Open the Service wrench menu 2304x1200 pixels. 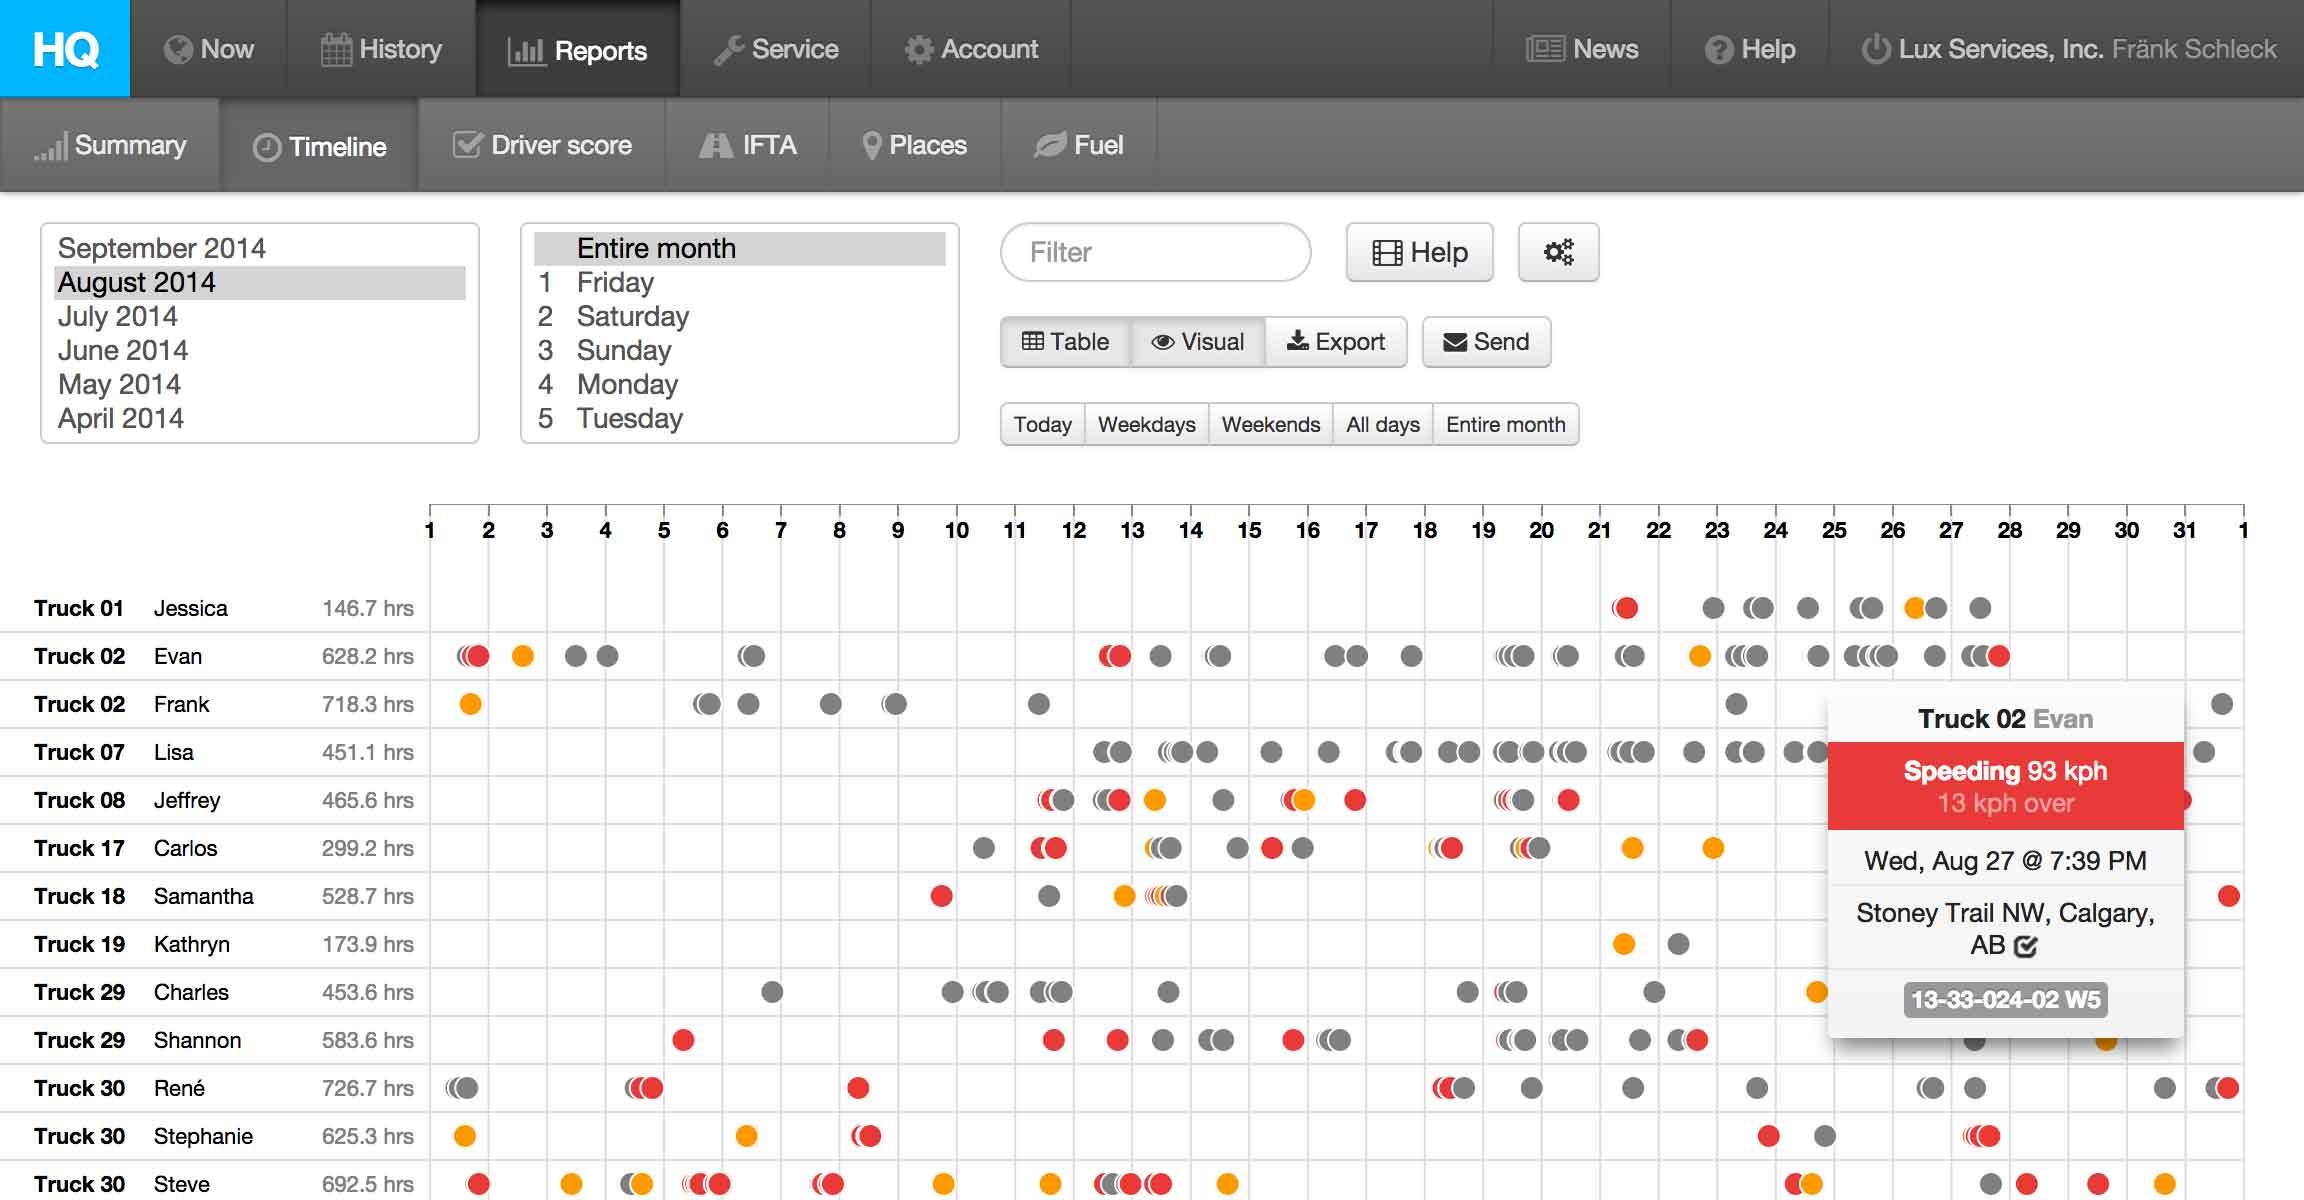pyautogui.click(x=776, y=49)
